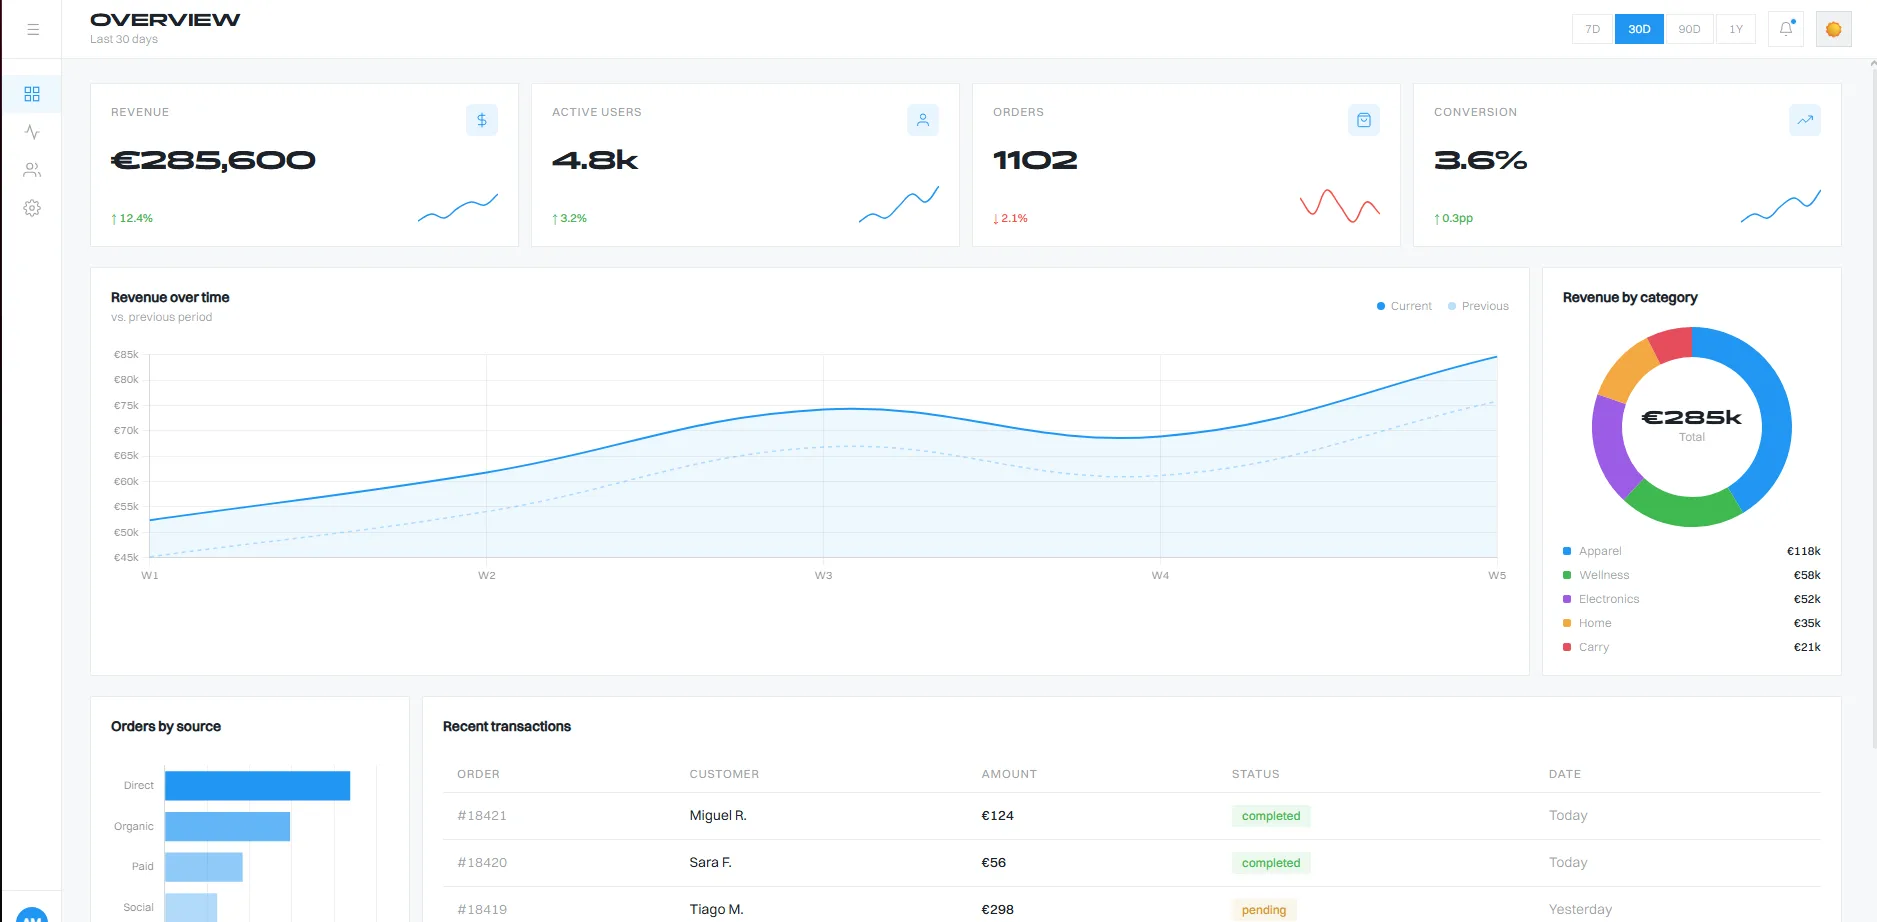Click the dollar icon on Revenue card
Viewport: 1877px width, 922px height.
482,120
